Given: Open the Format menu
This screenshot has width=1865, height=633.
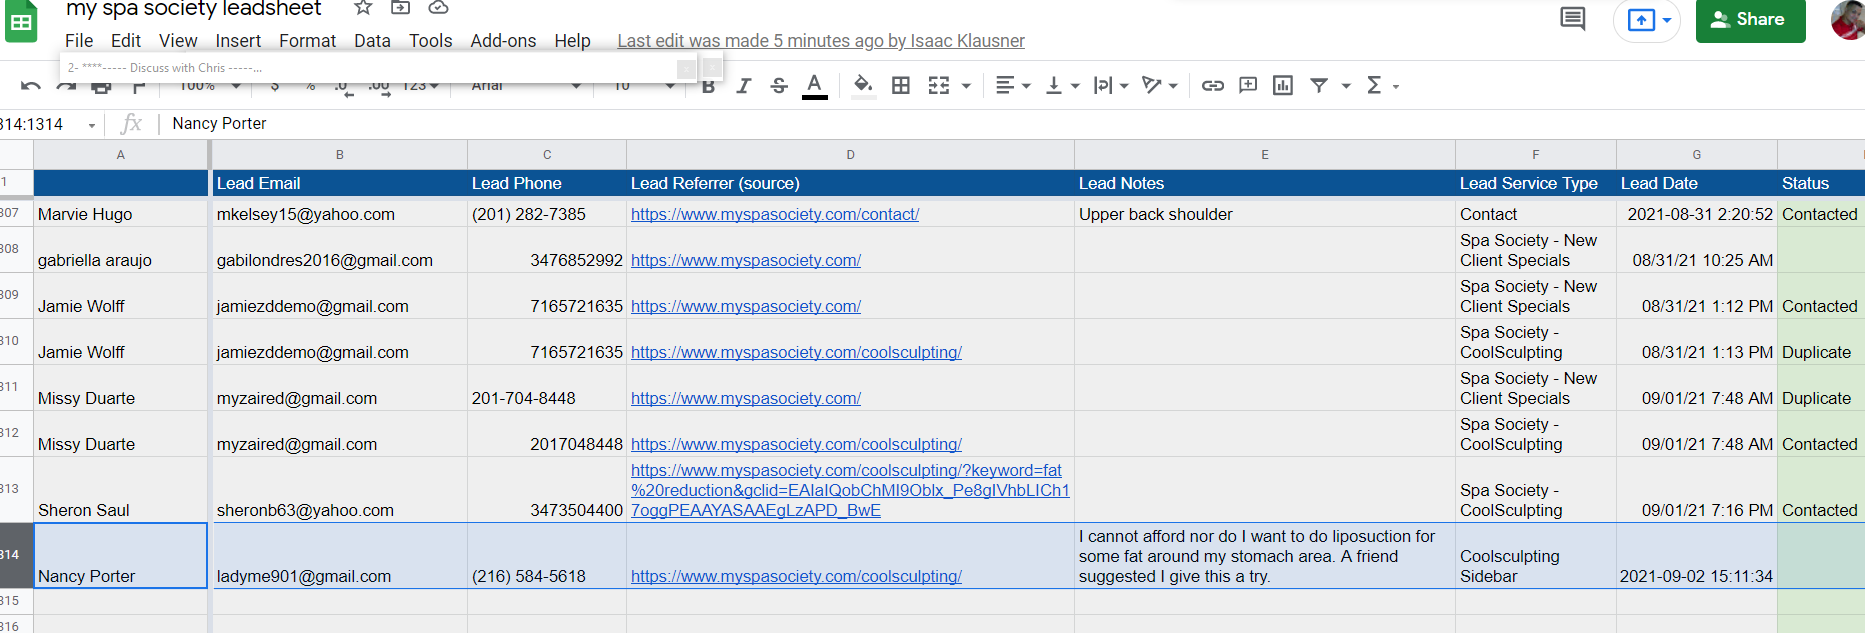Looking at the screenshot, I should (x=307, y=41).
